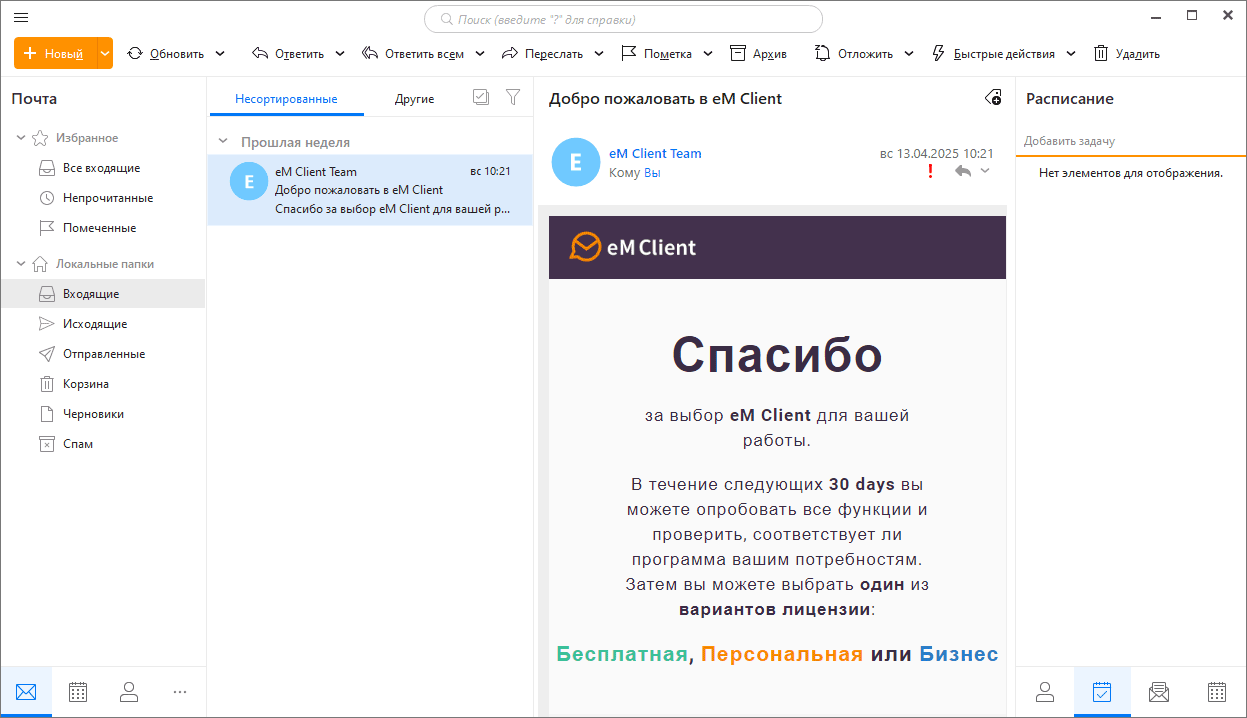The image size is (1247, 718).
Task: Switch to the Несортированные tab
Action: (286, 99)
